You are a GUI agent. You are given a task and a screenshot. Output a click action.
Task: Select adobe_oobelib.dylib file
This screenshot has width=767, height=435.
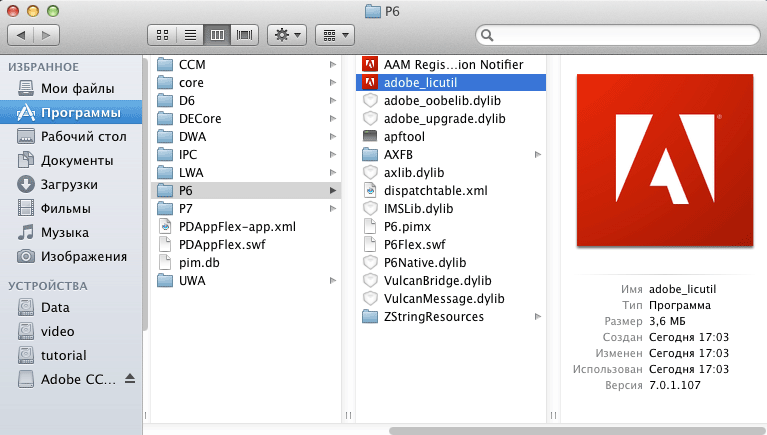(451, 101)
